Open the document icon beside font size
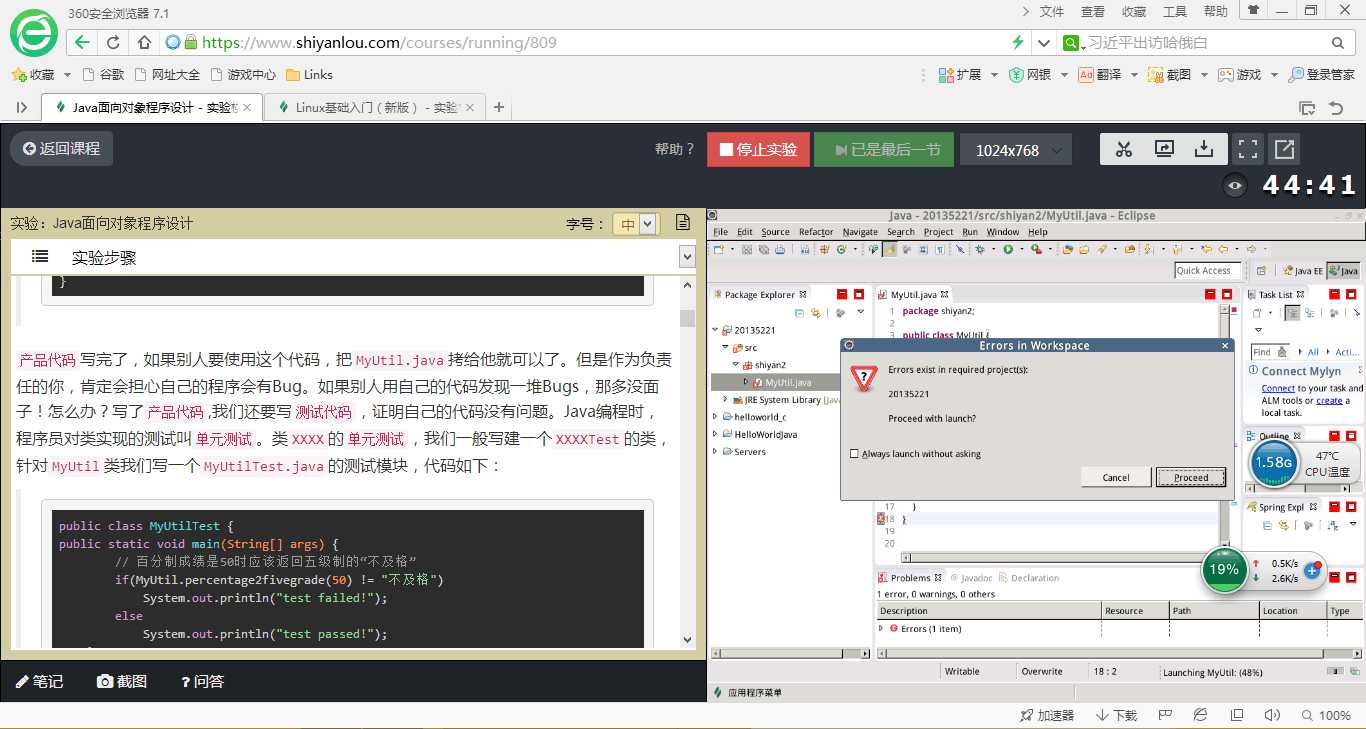1366x729 pixels. point(682,223)
